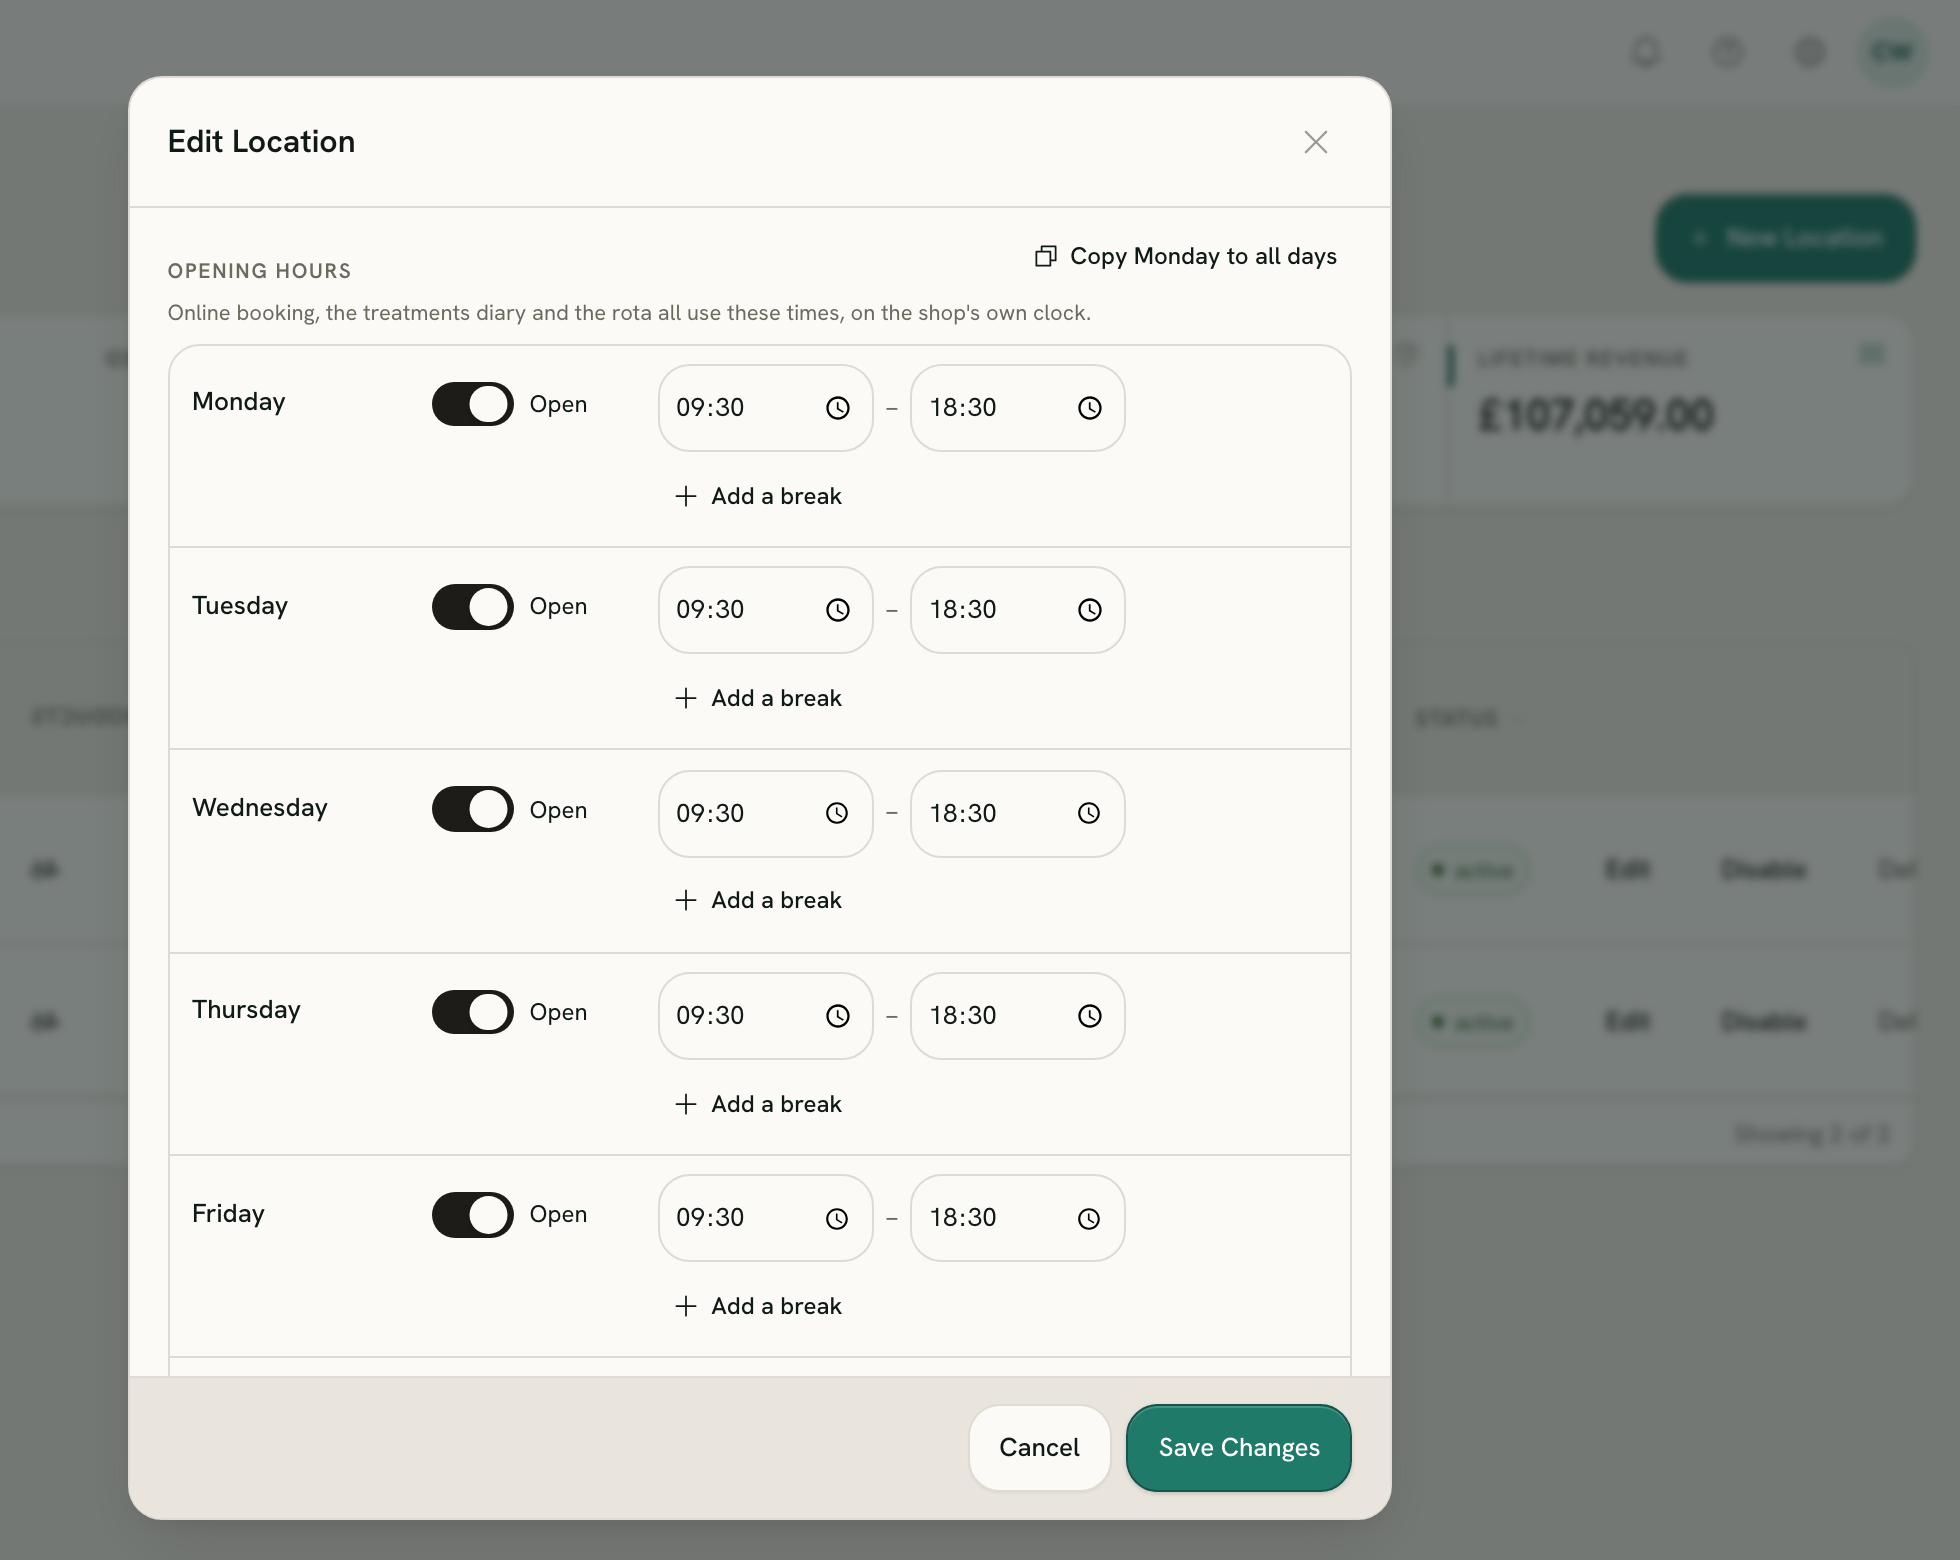Toggle Friday open switch
The height and width of the screenshot is (1560, 1960).
tap(473, 1215)
